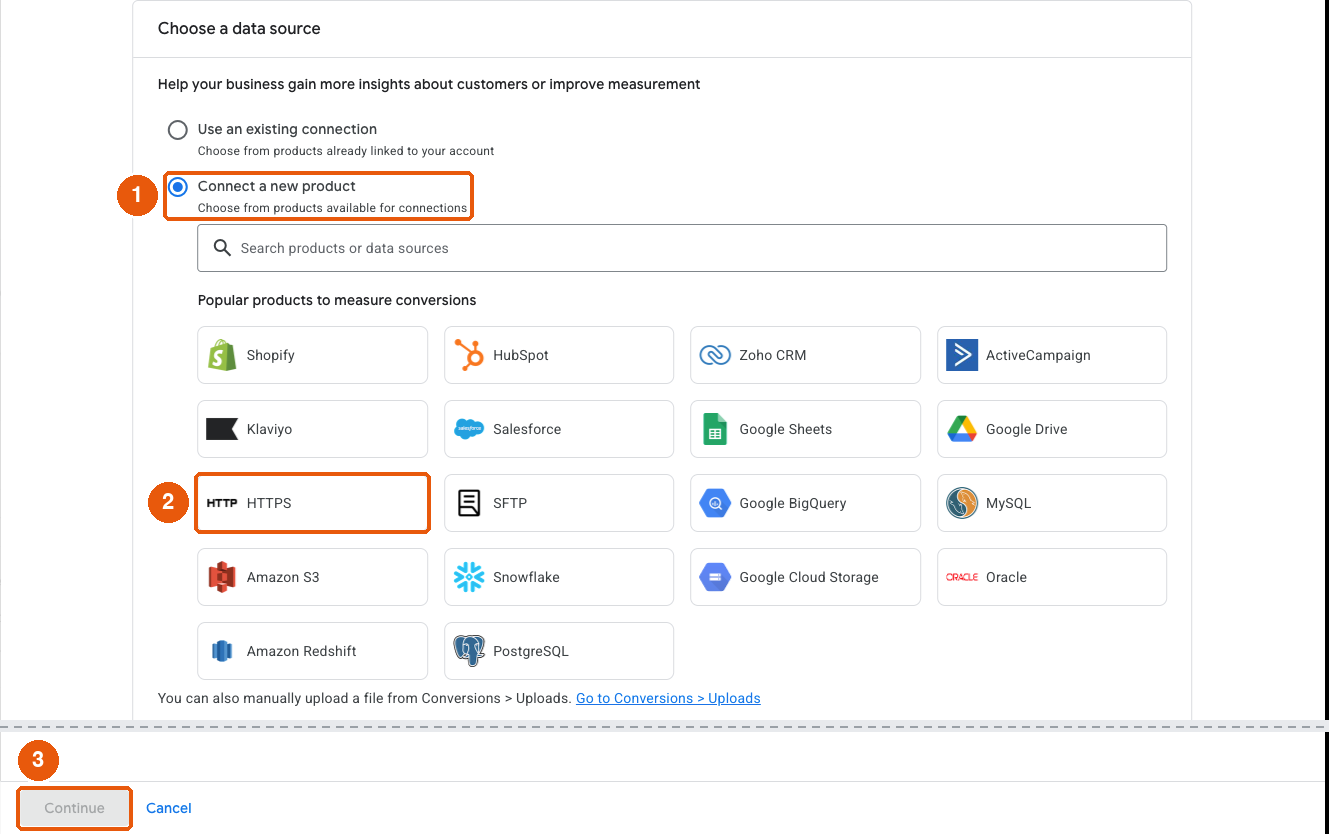Click the Google Cloud Storage icon

[715, 577]
